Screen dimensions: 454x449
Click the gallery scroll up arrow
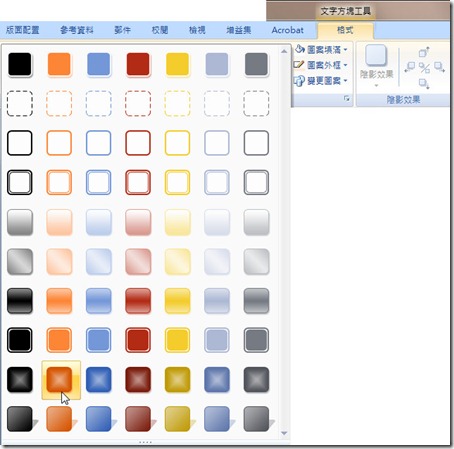click(x=284, y=51)
